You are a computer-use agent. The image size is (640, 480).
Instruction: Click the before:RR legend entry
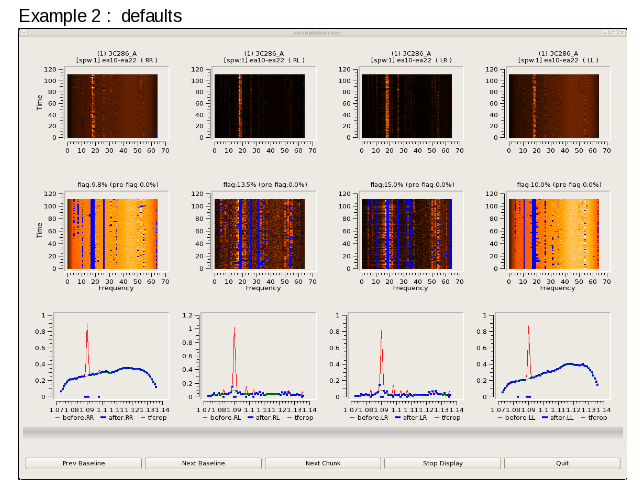coord(73,418)
